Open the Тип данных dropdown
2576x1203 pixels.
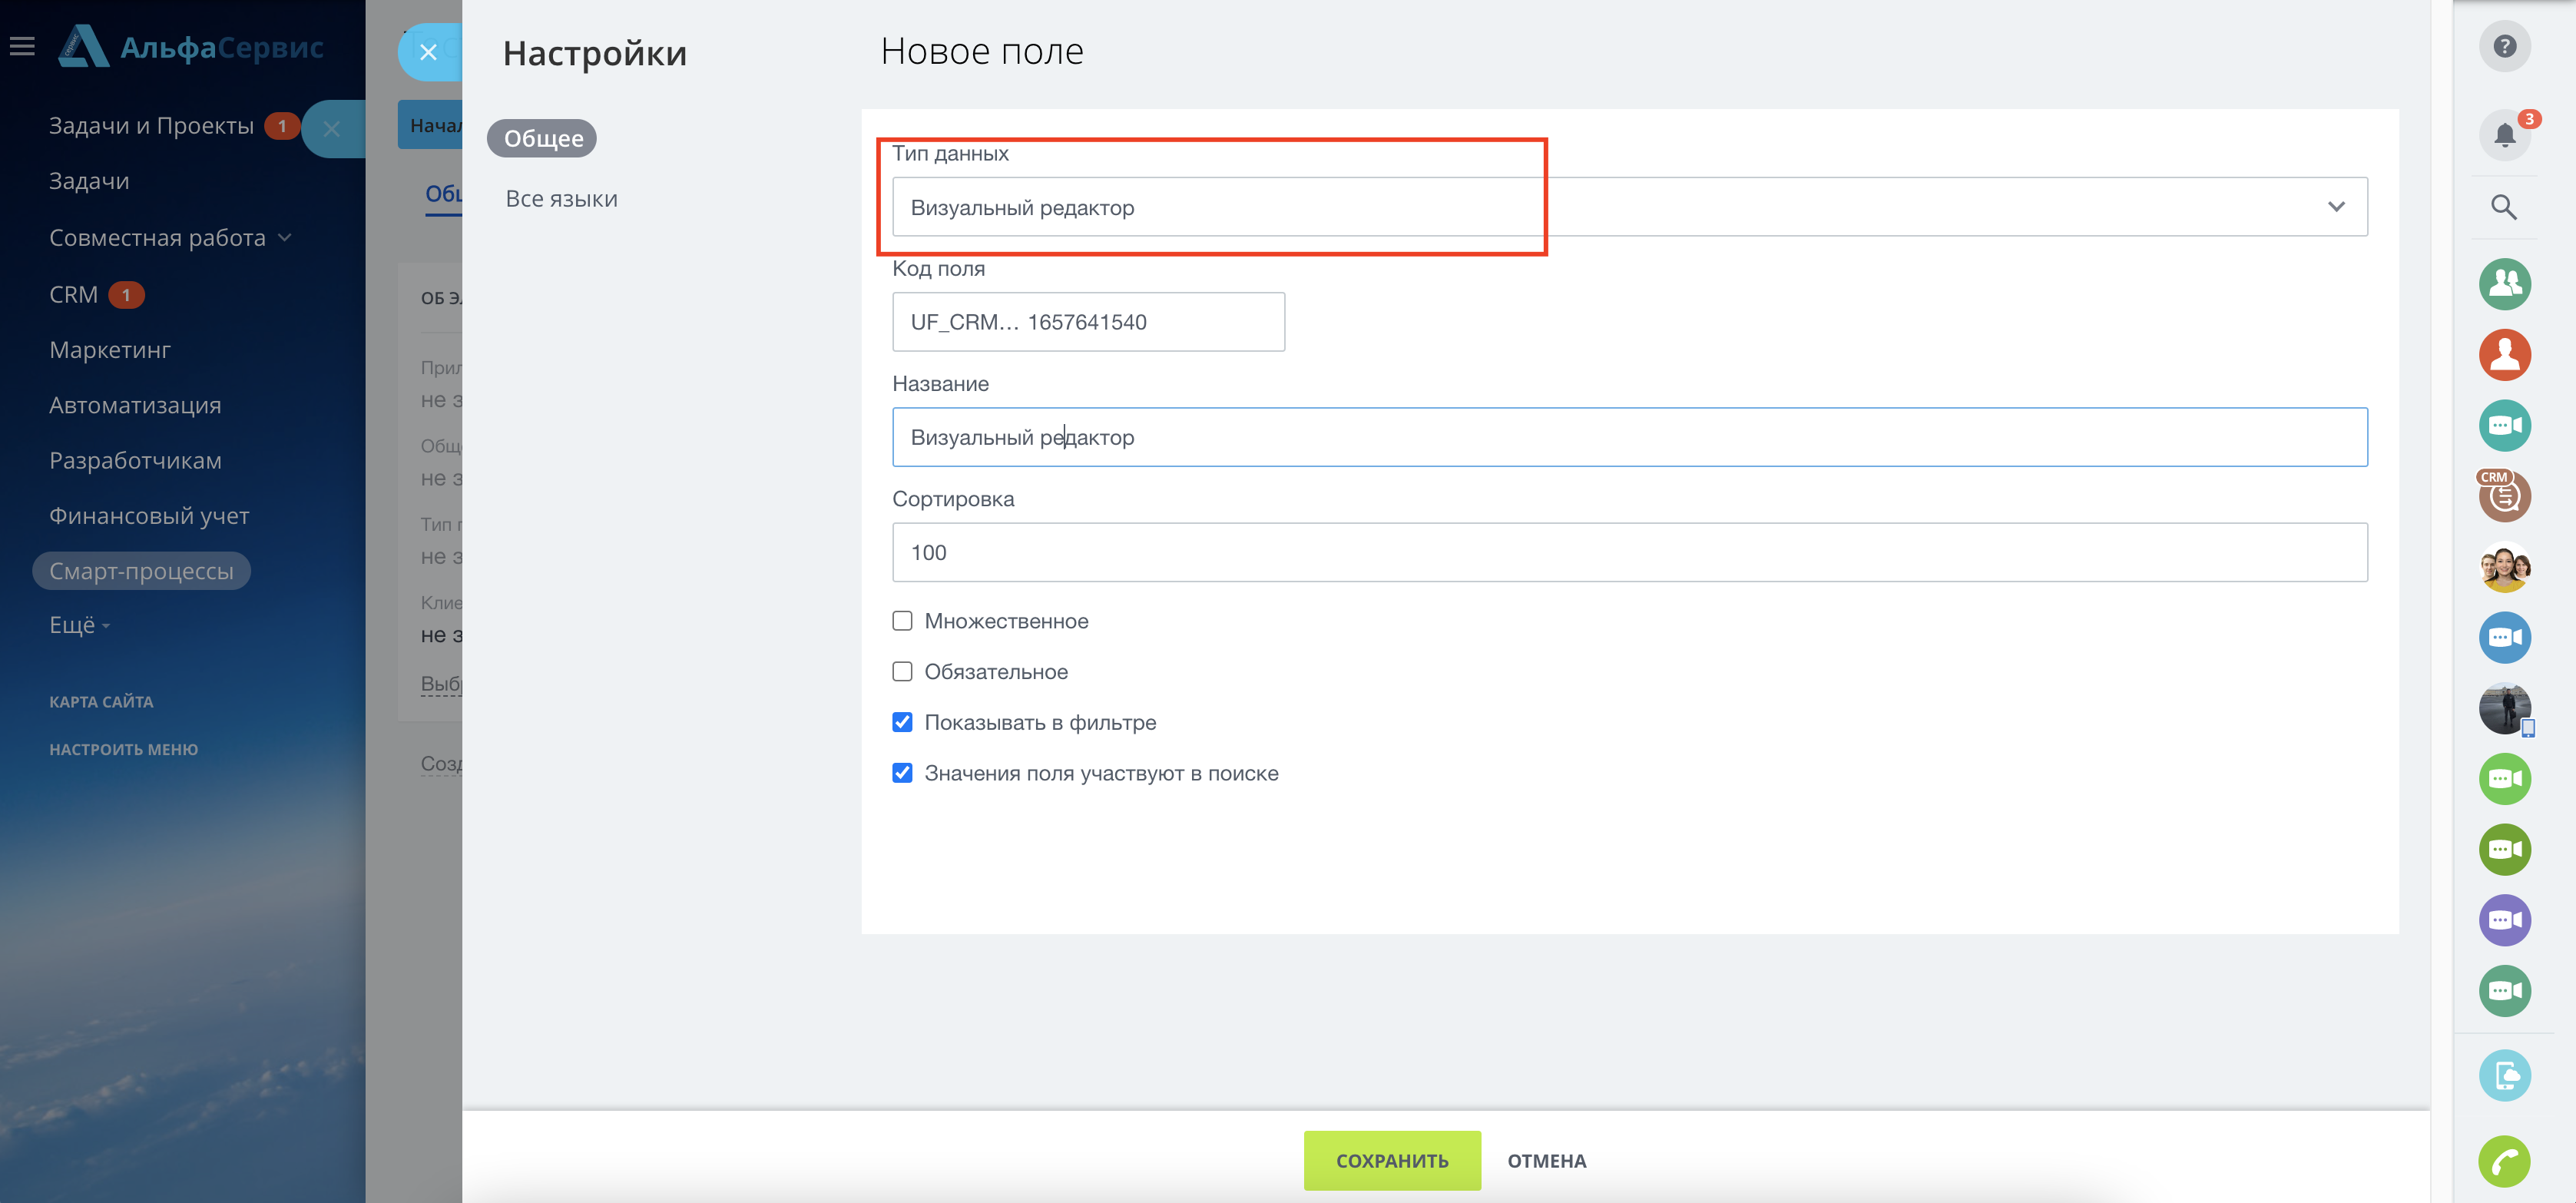tap(1628, 207)
